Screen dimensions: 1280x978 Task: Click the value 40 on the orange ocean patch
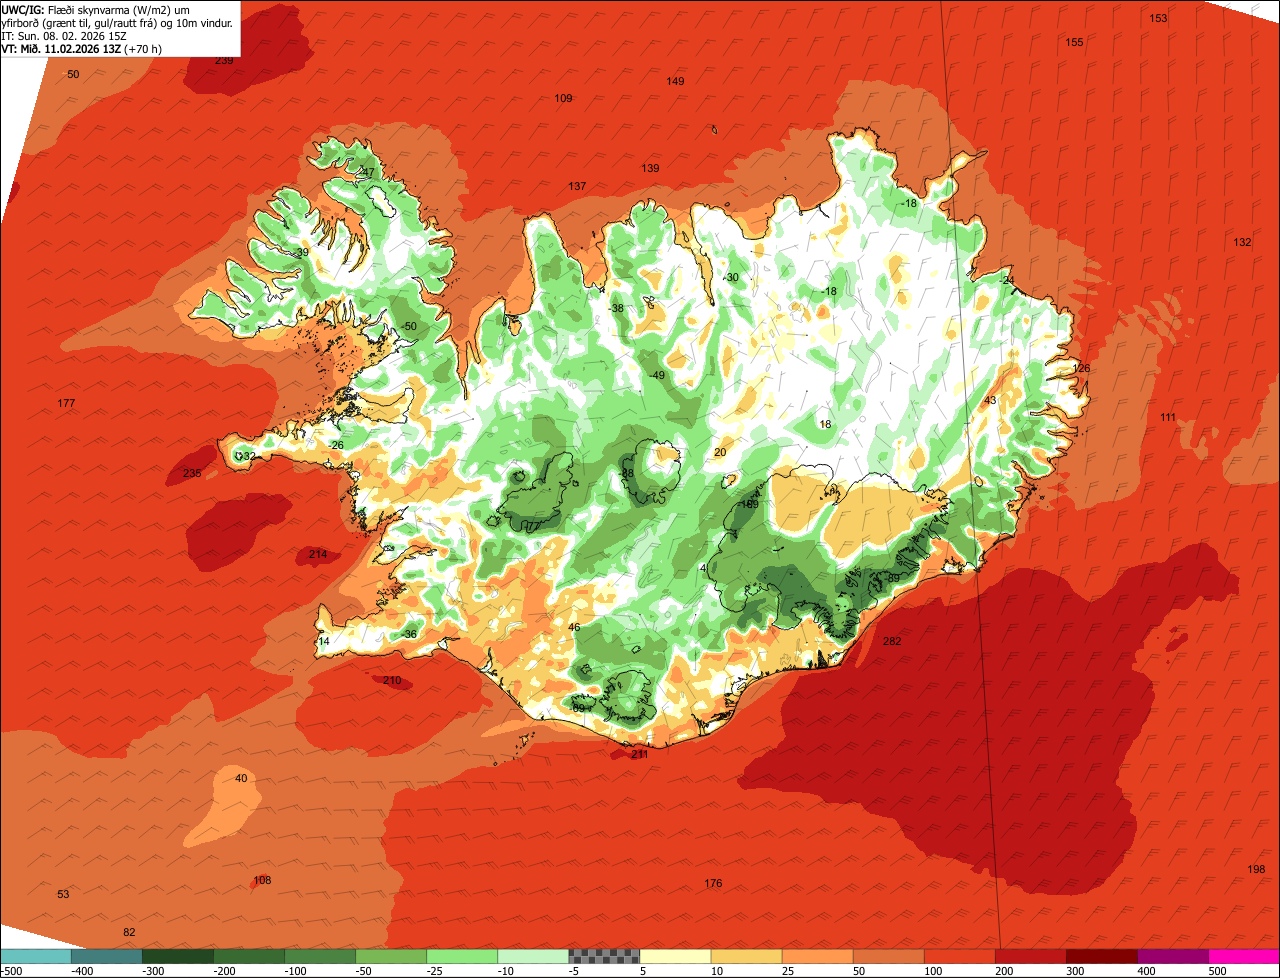(241, 778)
